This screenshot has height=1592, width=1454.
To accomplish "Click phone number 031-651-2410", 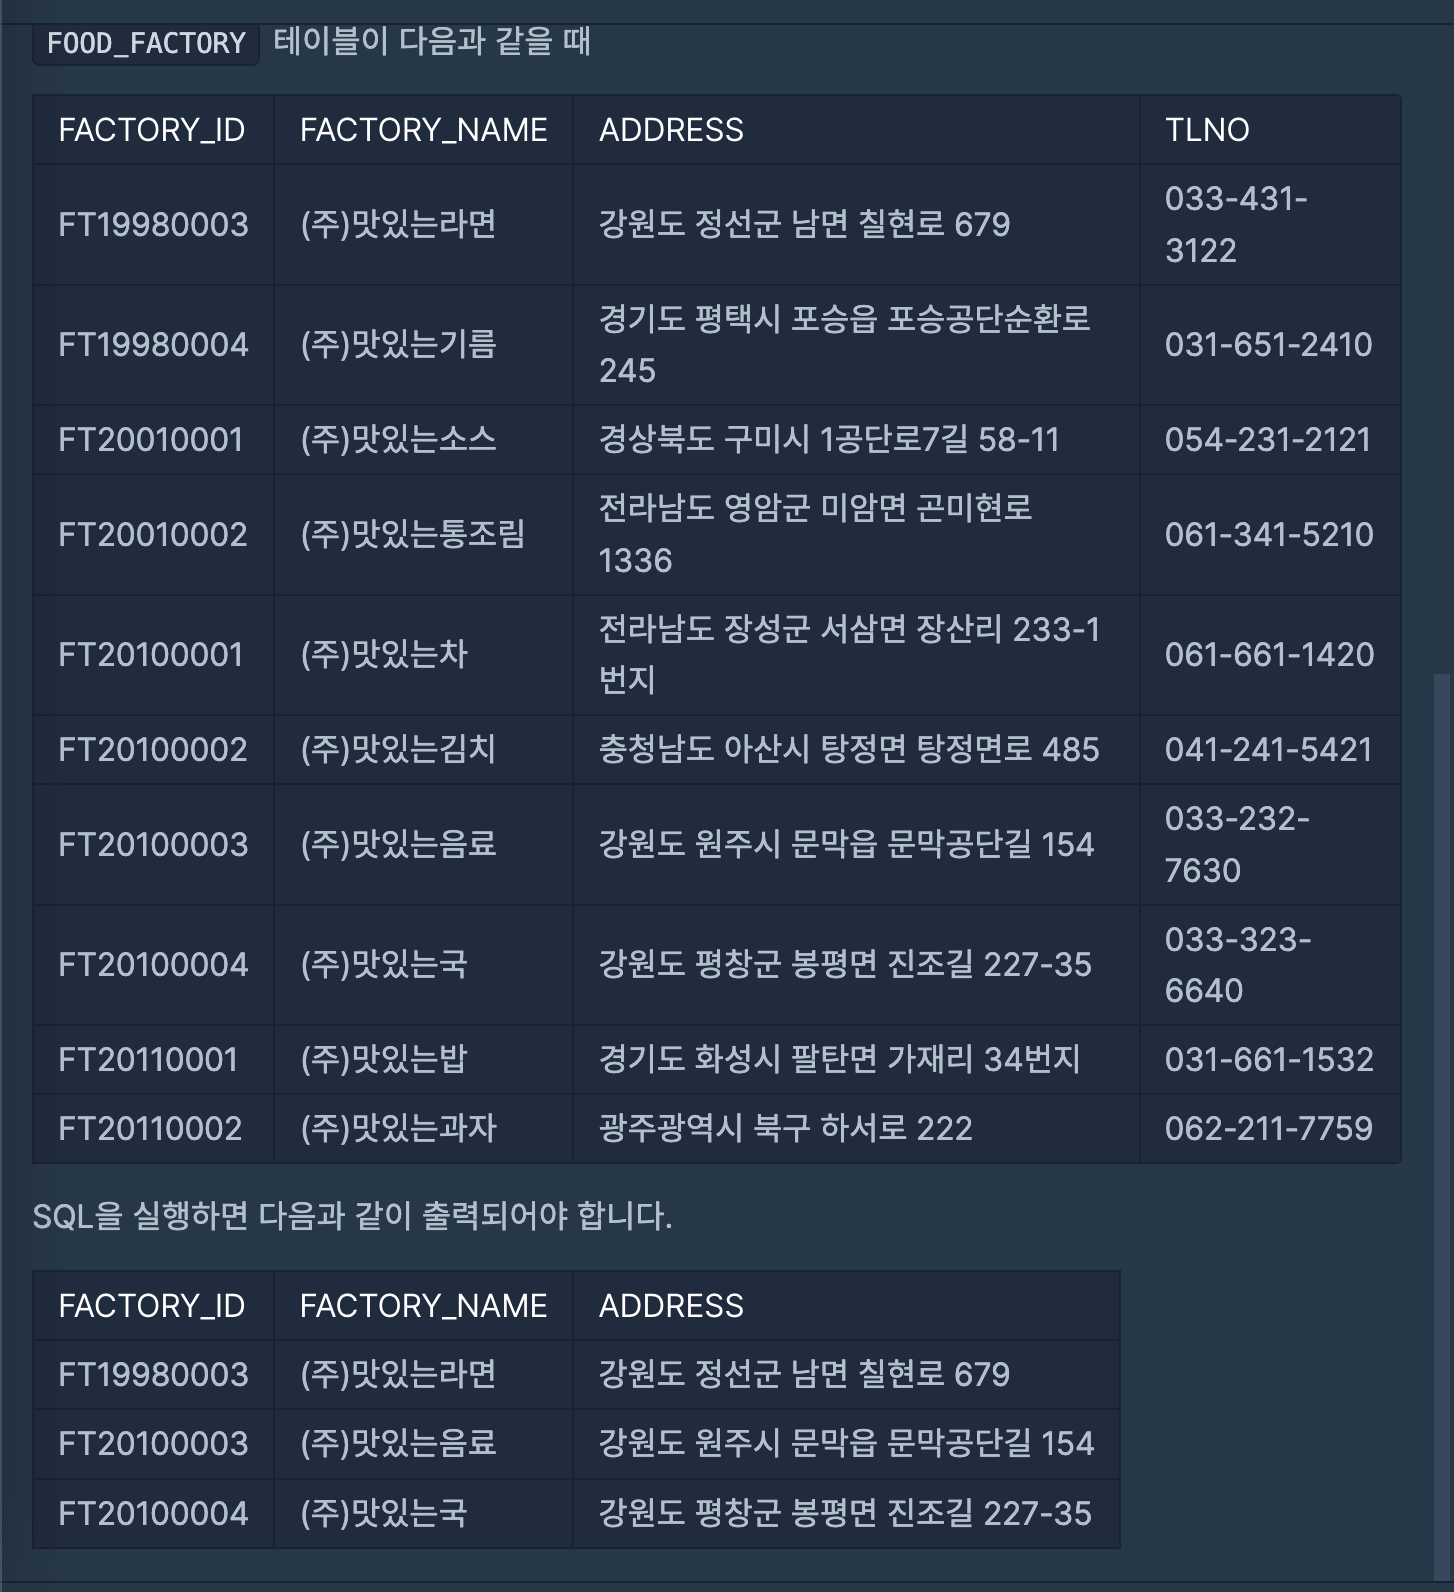I will click(1268, 345).
